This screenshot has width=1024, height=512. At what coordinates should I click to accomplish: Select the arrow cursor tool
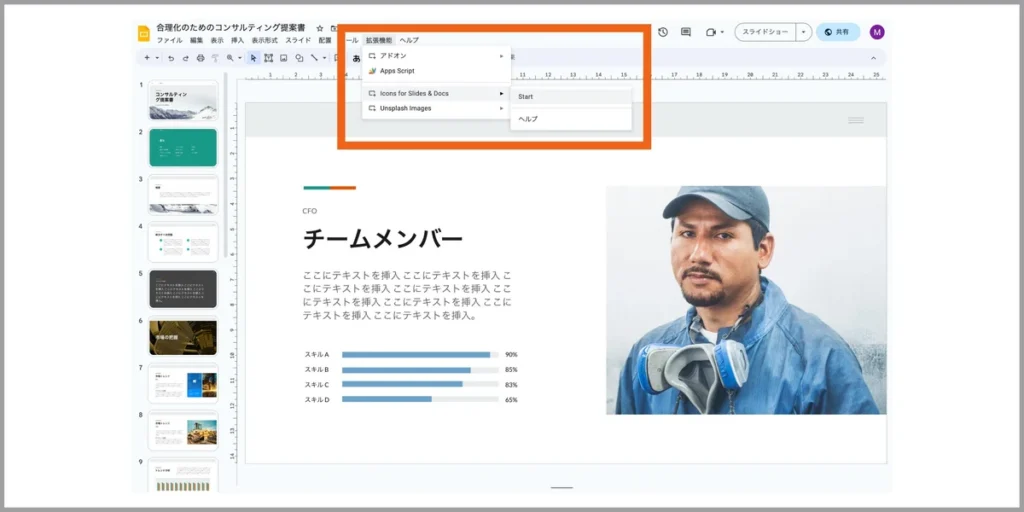pos(254,58)
